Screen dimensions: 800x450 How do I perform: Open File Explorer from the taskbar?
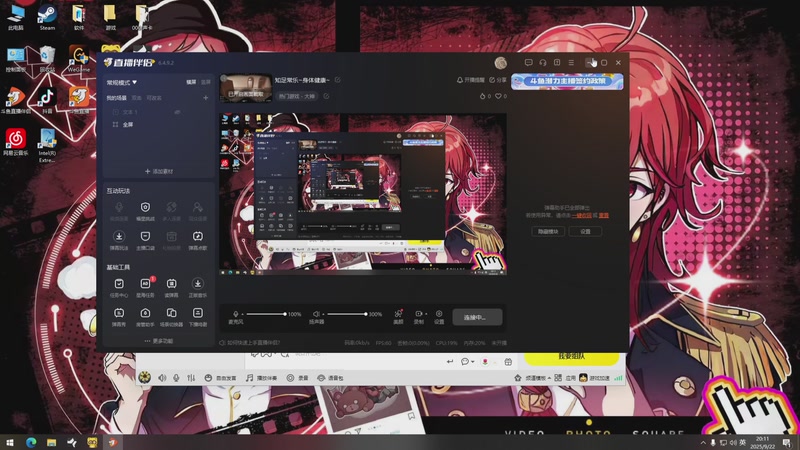tap(52, 442)
